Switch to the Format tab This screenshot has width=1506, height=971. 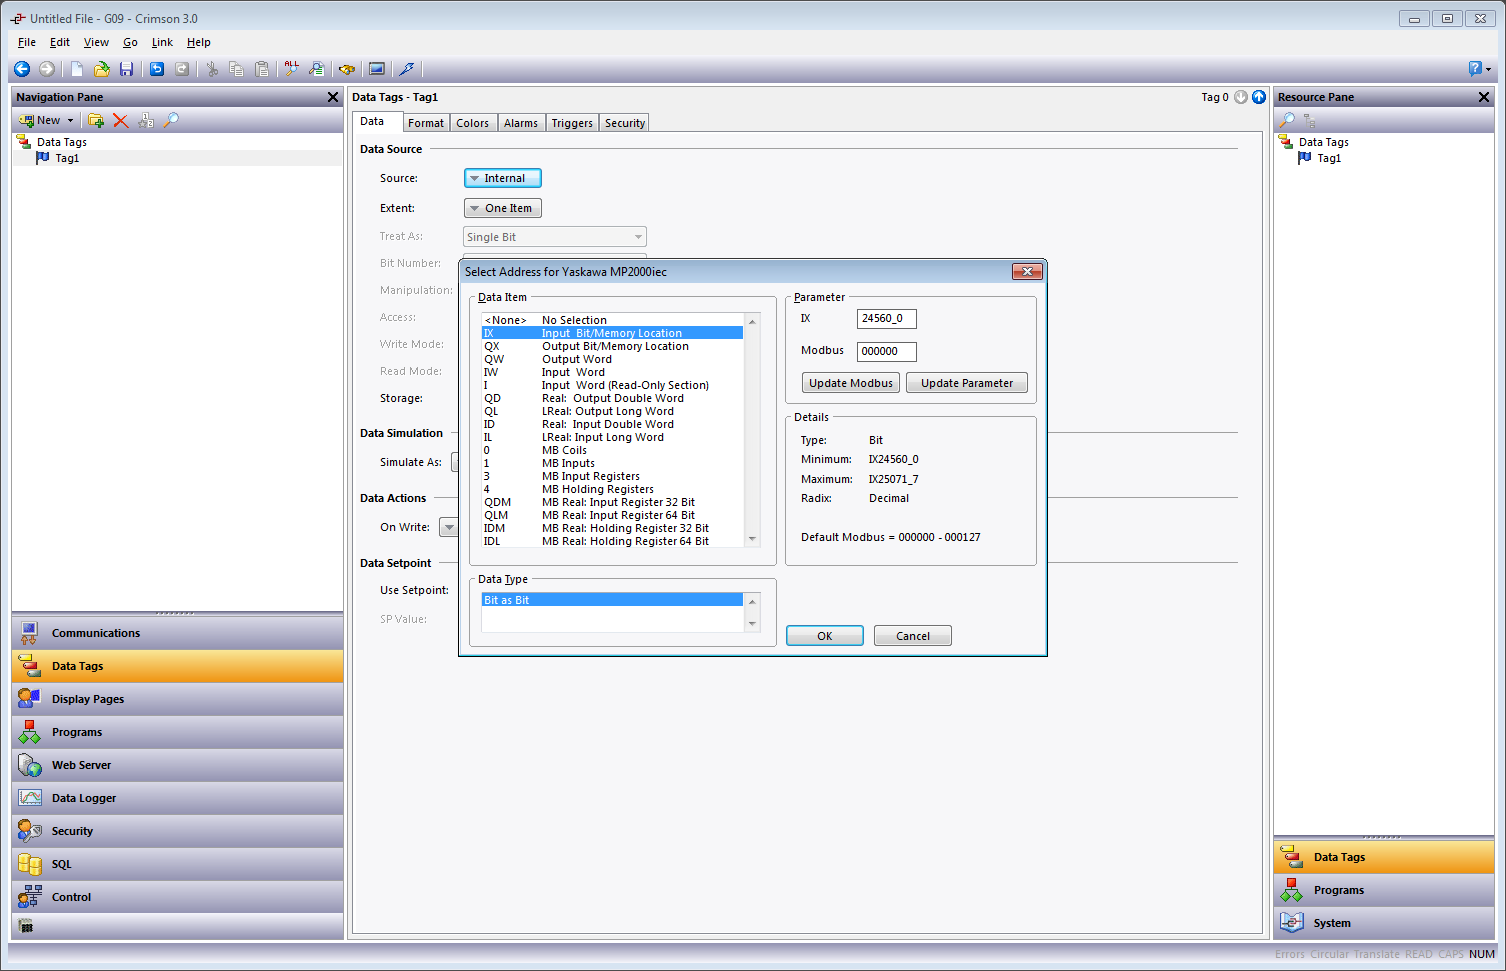[x=425, y=123]
